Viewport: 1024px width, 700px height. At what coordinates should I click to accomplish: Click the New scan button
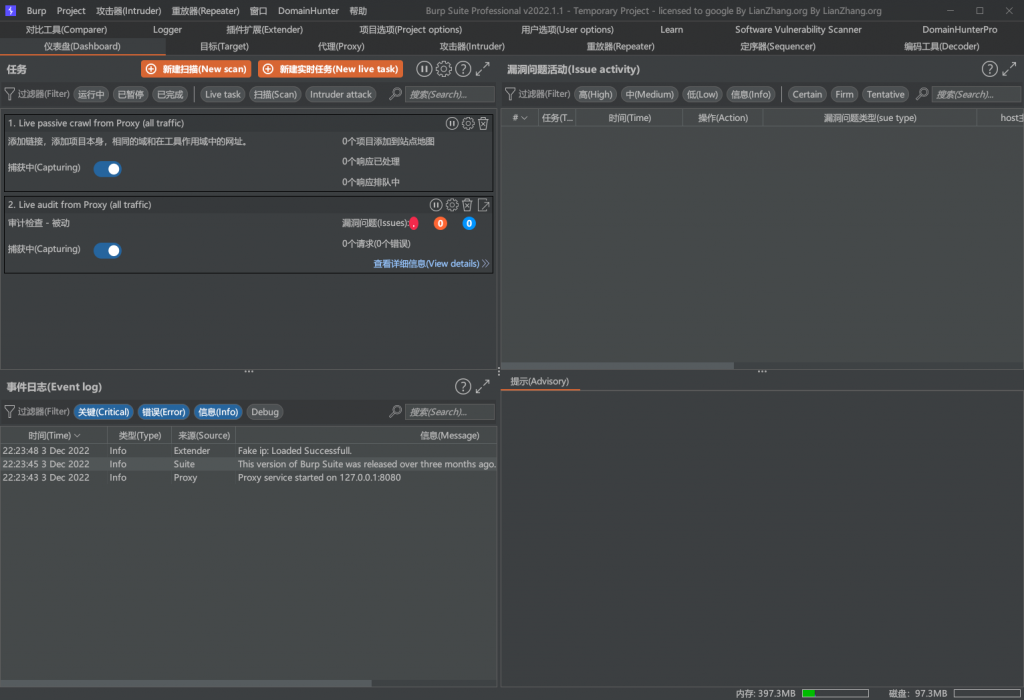tap(196, 69)
